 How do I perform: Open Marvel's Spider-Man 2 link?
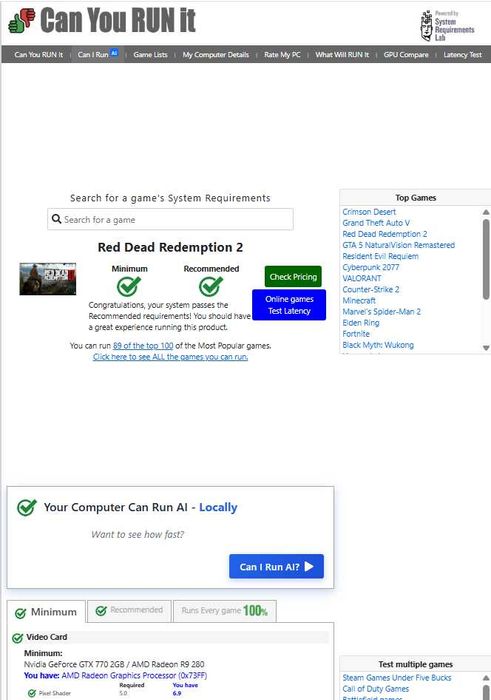(x=381, y=312)
